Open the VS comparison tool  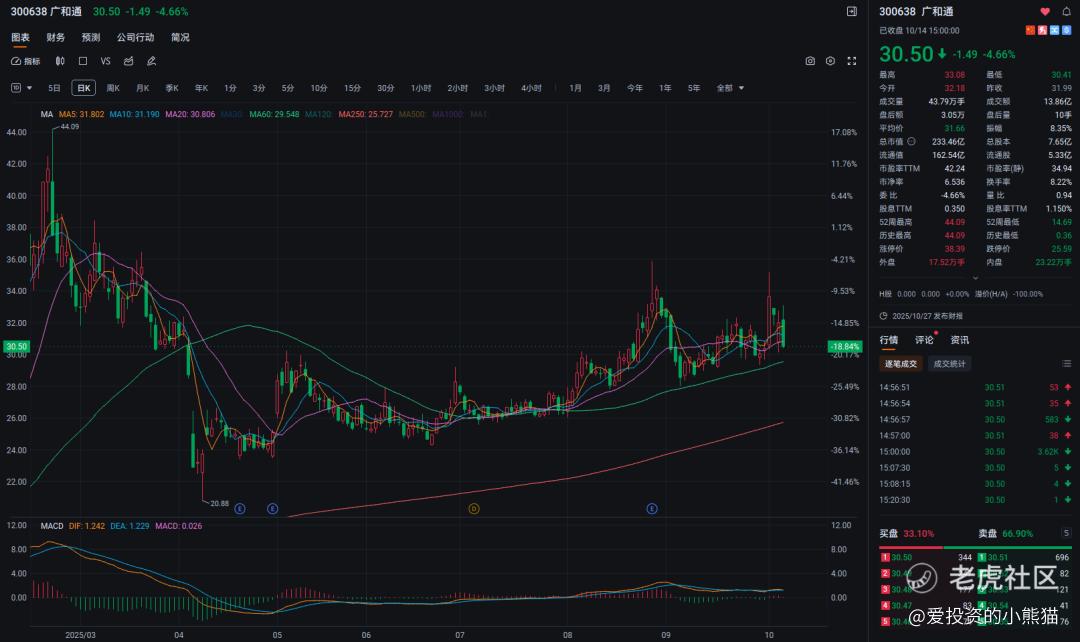click(105, 61)
